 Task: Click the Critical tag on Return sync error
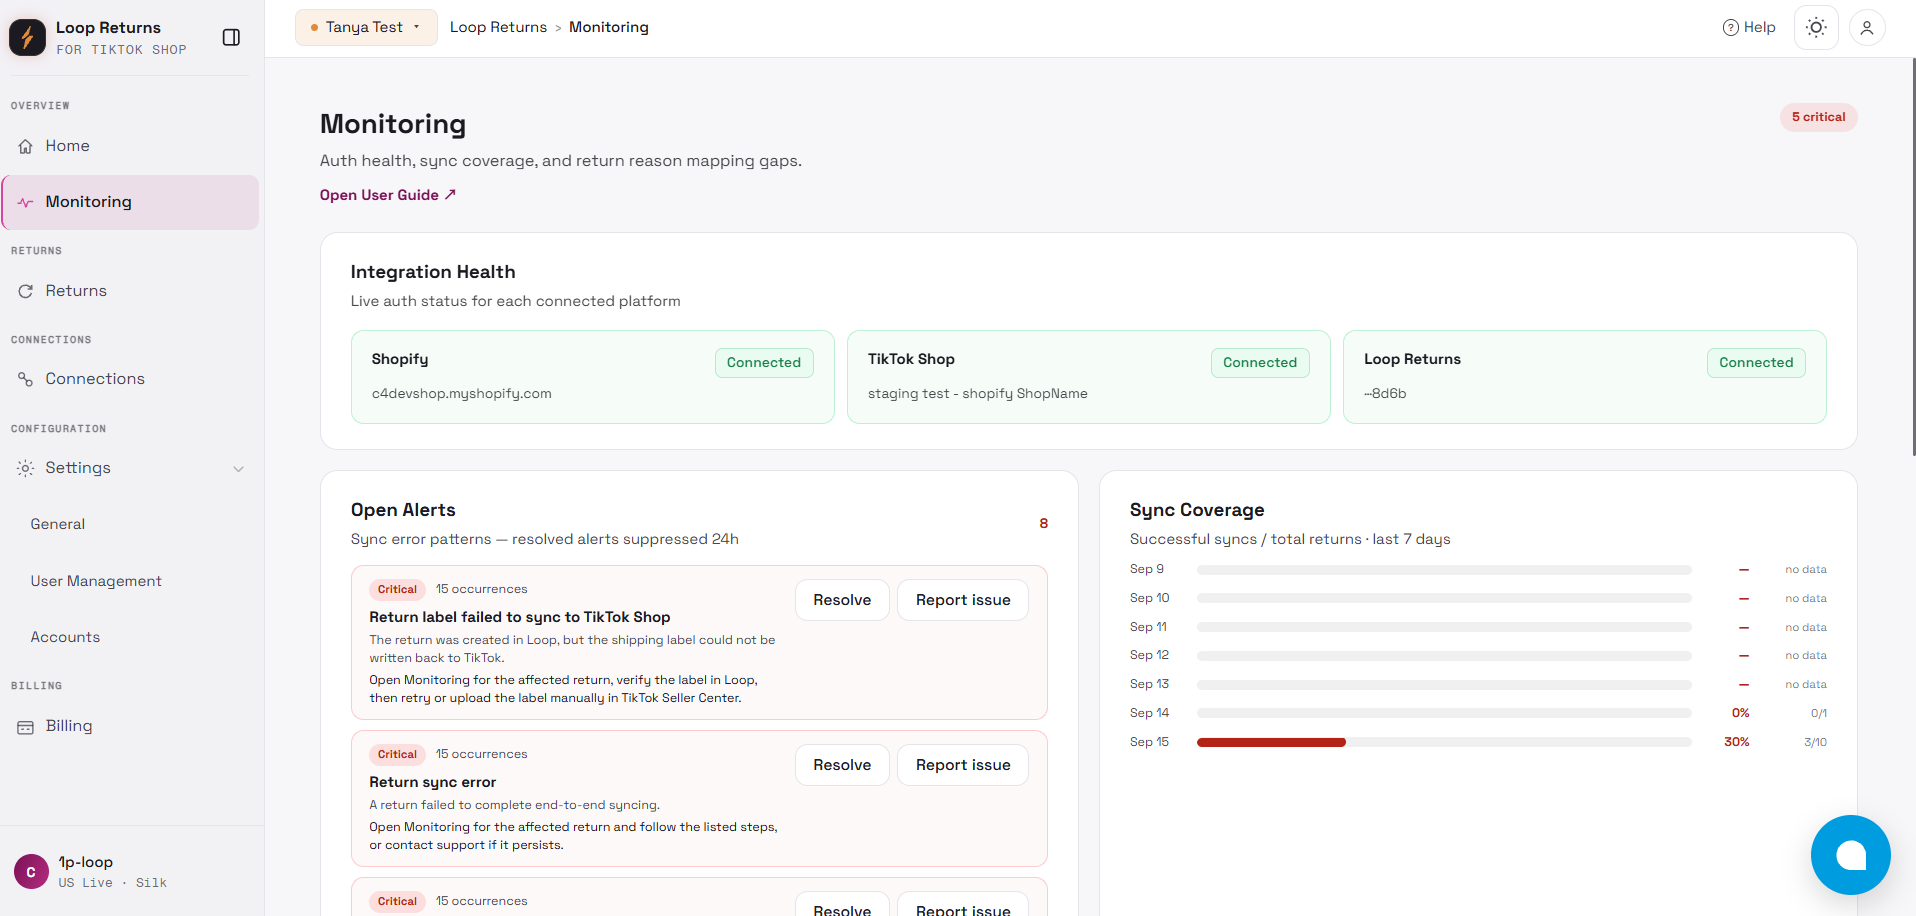click(x=397, y=754)
